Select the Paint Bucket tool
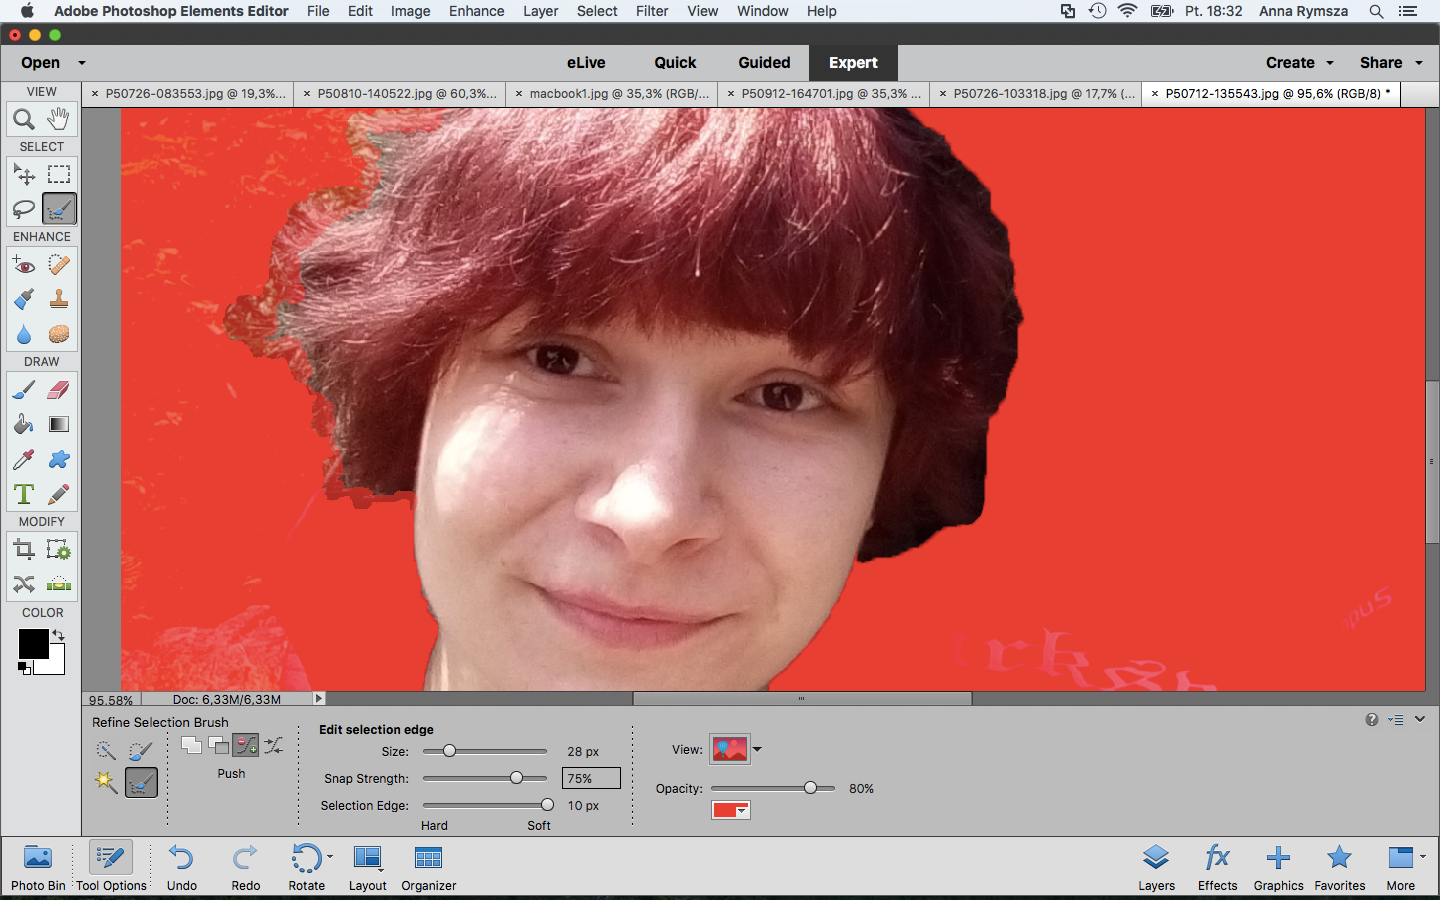Screen dimensions: 1440x900 tap(24, 424)
